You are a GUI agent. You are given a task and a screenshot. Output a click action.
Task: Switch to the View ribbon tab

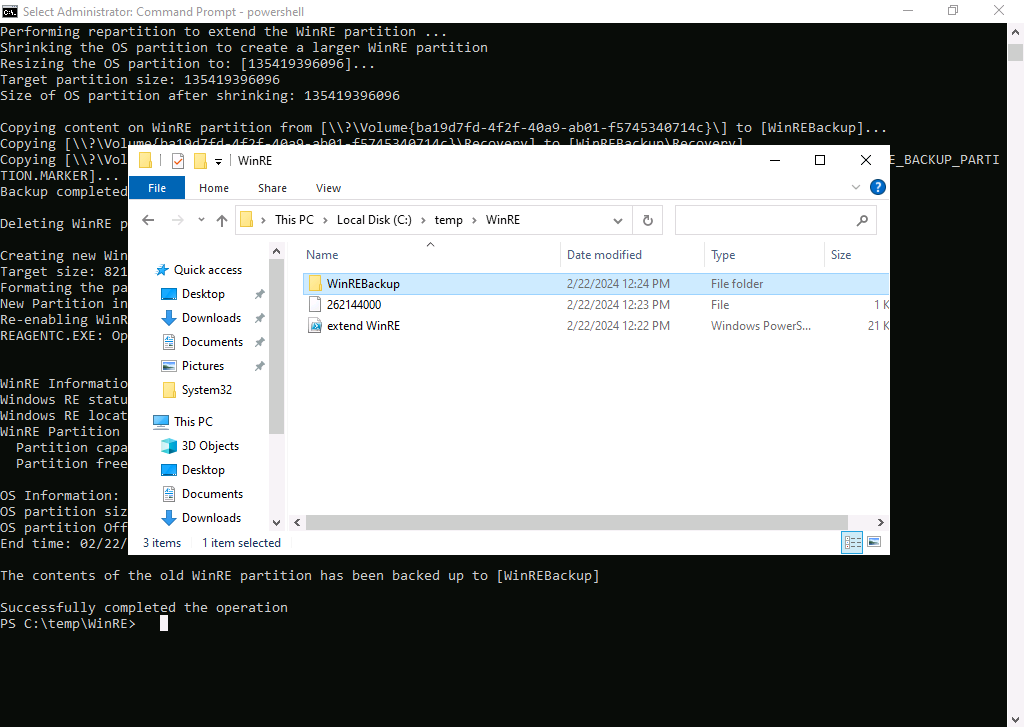[x=328, y=188]
